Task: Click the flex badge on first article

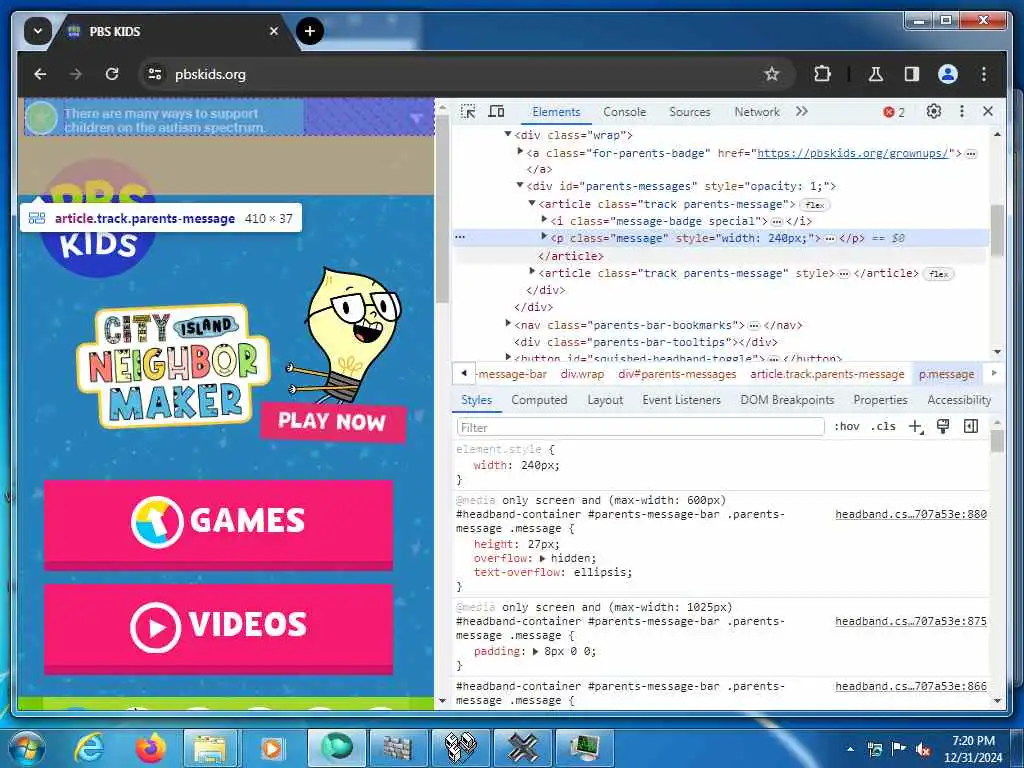Action: tap(814, 205)
